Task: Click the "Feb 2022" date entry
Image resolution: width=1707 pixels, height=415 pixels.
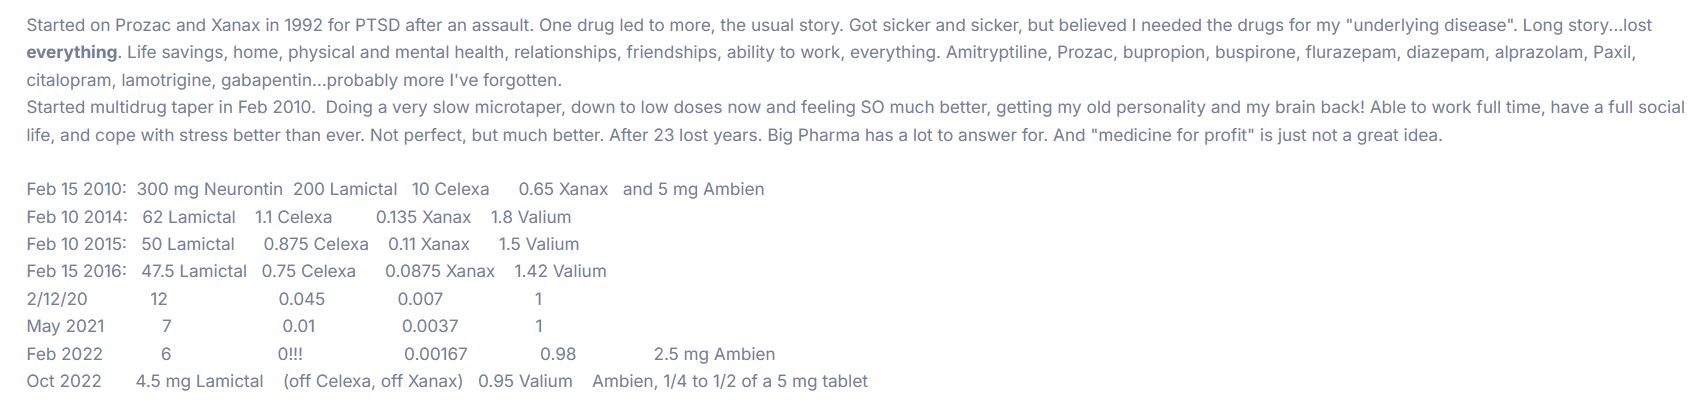Action: (x=64, y=354)
